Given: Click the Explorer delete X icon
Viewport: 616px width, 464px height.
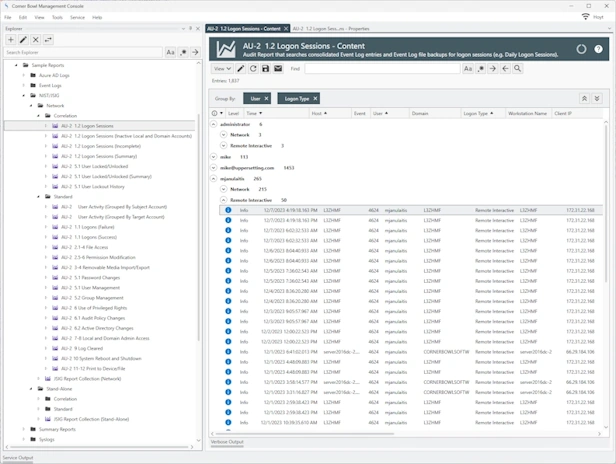Looking at the screenshot, I should [x=36, y=40].
